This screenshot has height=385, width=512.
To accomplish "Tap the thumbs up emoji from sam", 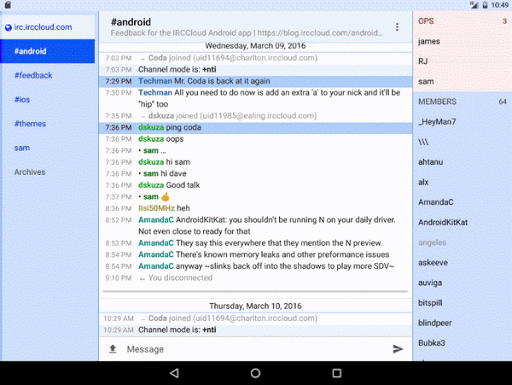I will pos(165,197).
